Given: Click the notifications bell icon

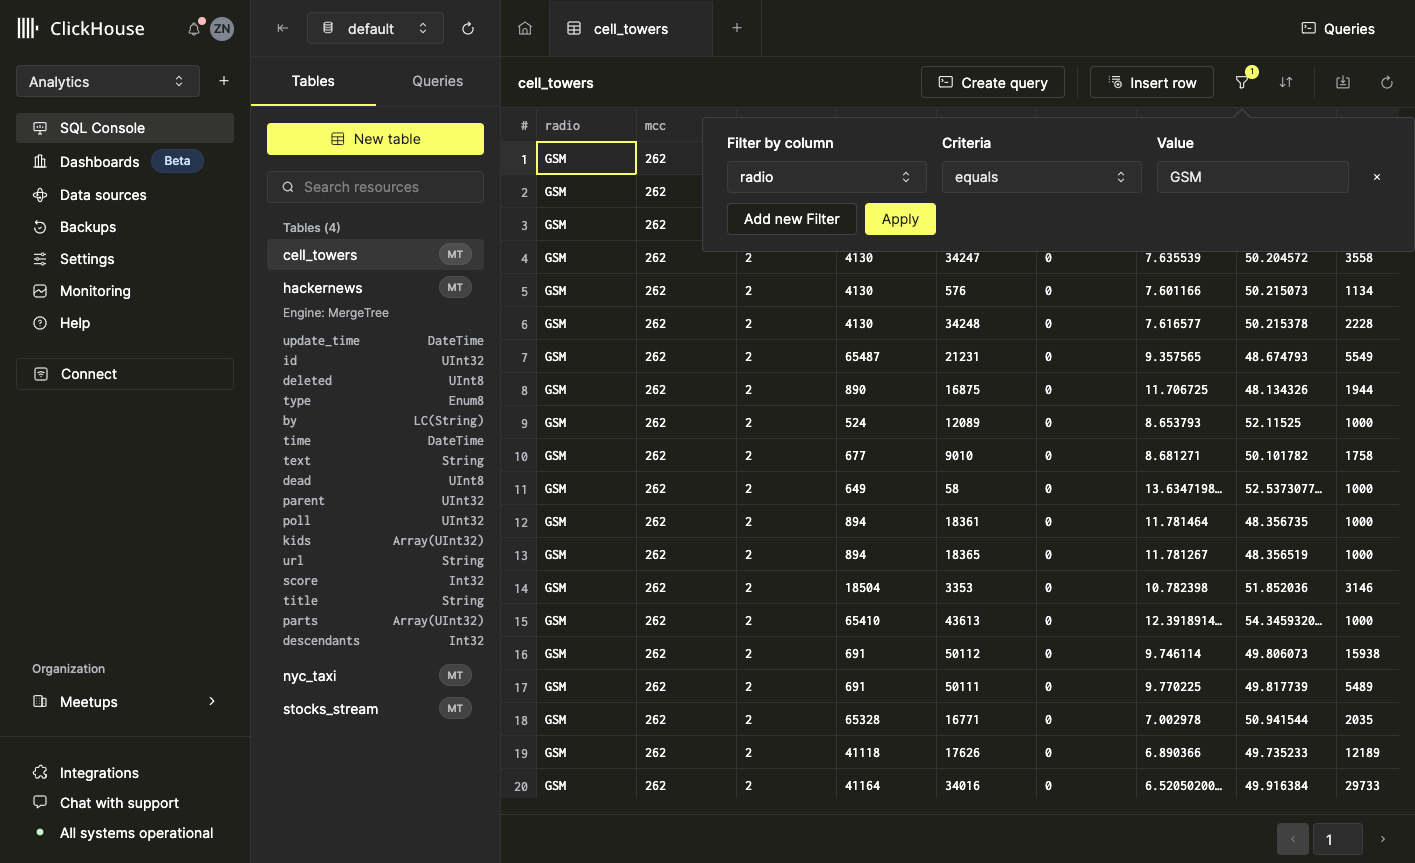Looking at the screenshot, I should (194, 29).
